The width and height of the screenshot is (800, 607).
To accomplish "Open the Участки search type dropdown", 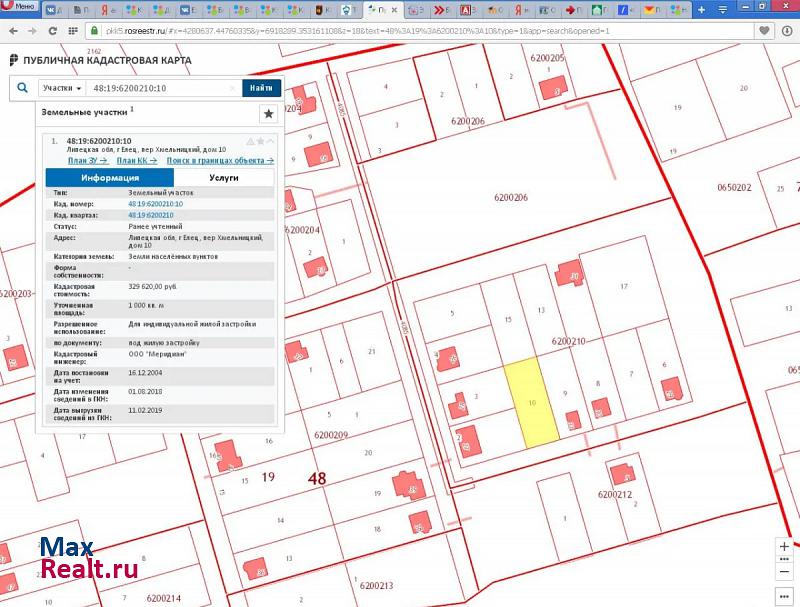I will click(60, 88).
